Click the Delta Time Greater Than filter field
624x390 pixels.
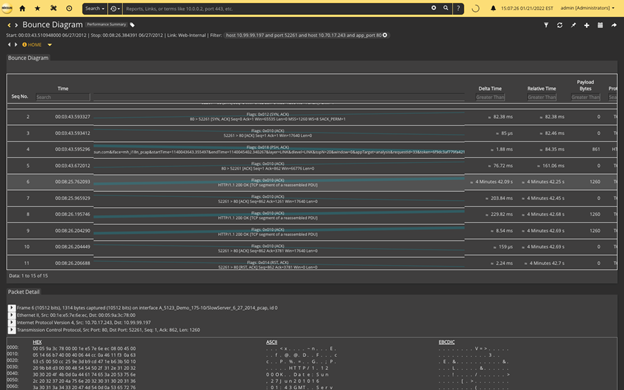click(490, 97)
